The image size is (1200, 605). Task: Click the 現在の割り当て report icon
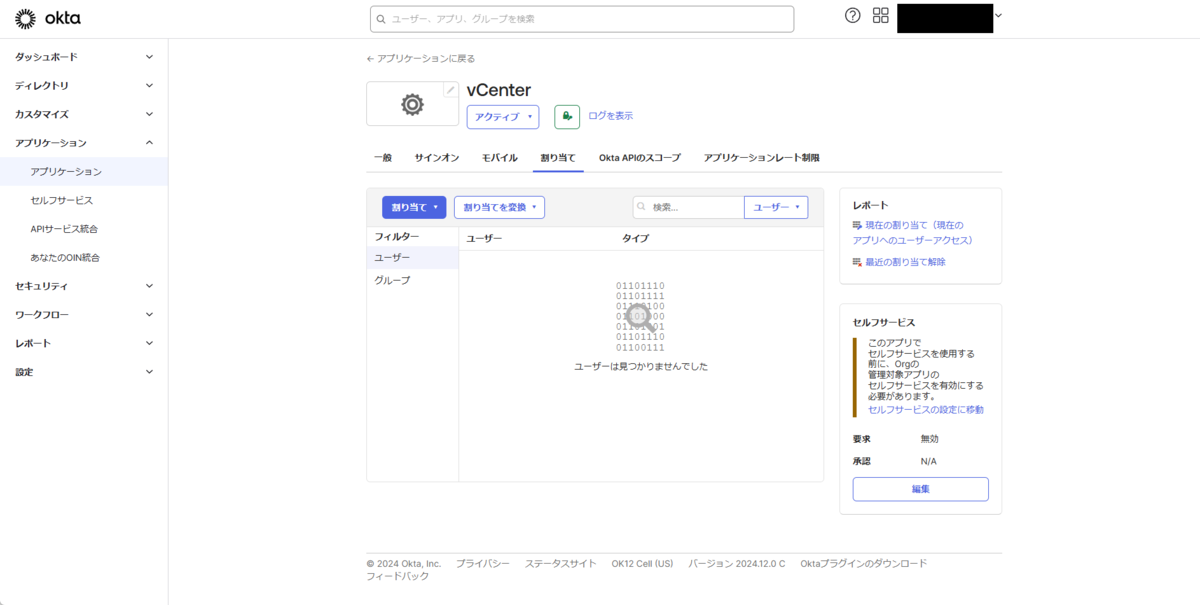857,226
